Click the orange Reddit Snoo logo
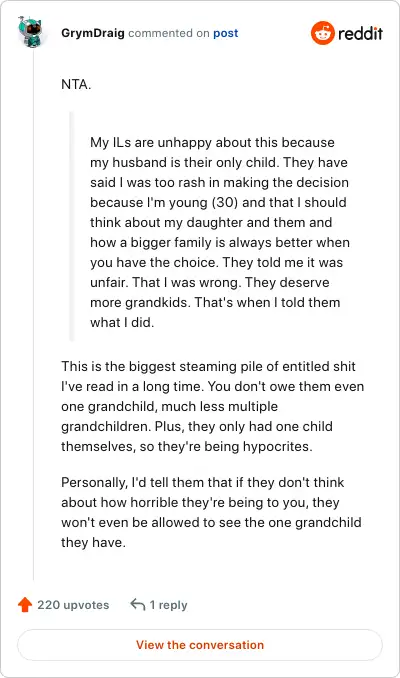Viewport: 400px width, 678px height. (x=323, y=33)
